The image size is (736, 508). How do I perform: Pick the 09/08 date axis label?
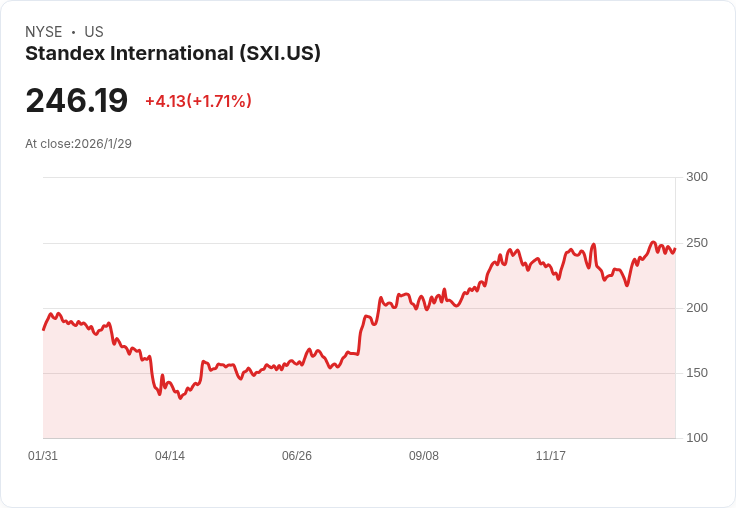pyautogui.click(x=424, y=456)
